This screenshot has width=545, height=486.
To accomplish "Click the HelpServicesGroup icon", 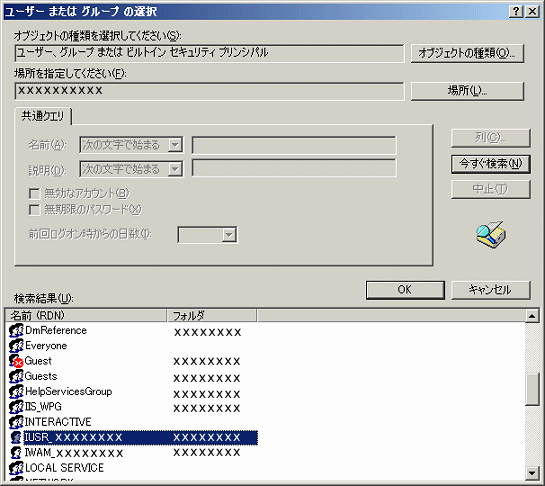I will click(x=16, y=392).
